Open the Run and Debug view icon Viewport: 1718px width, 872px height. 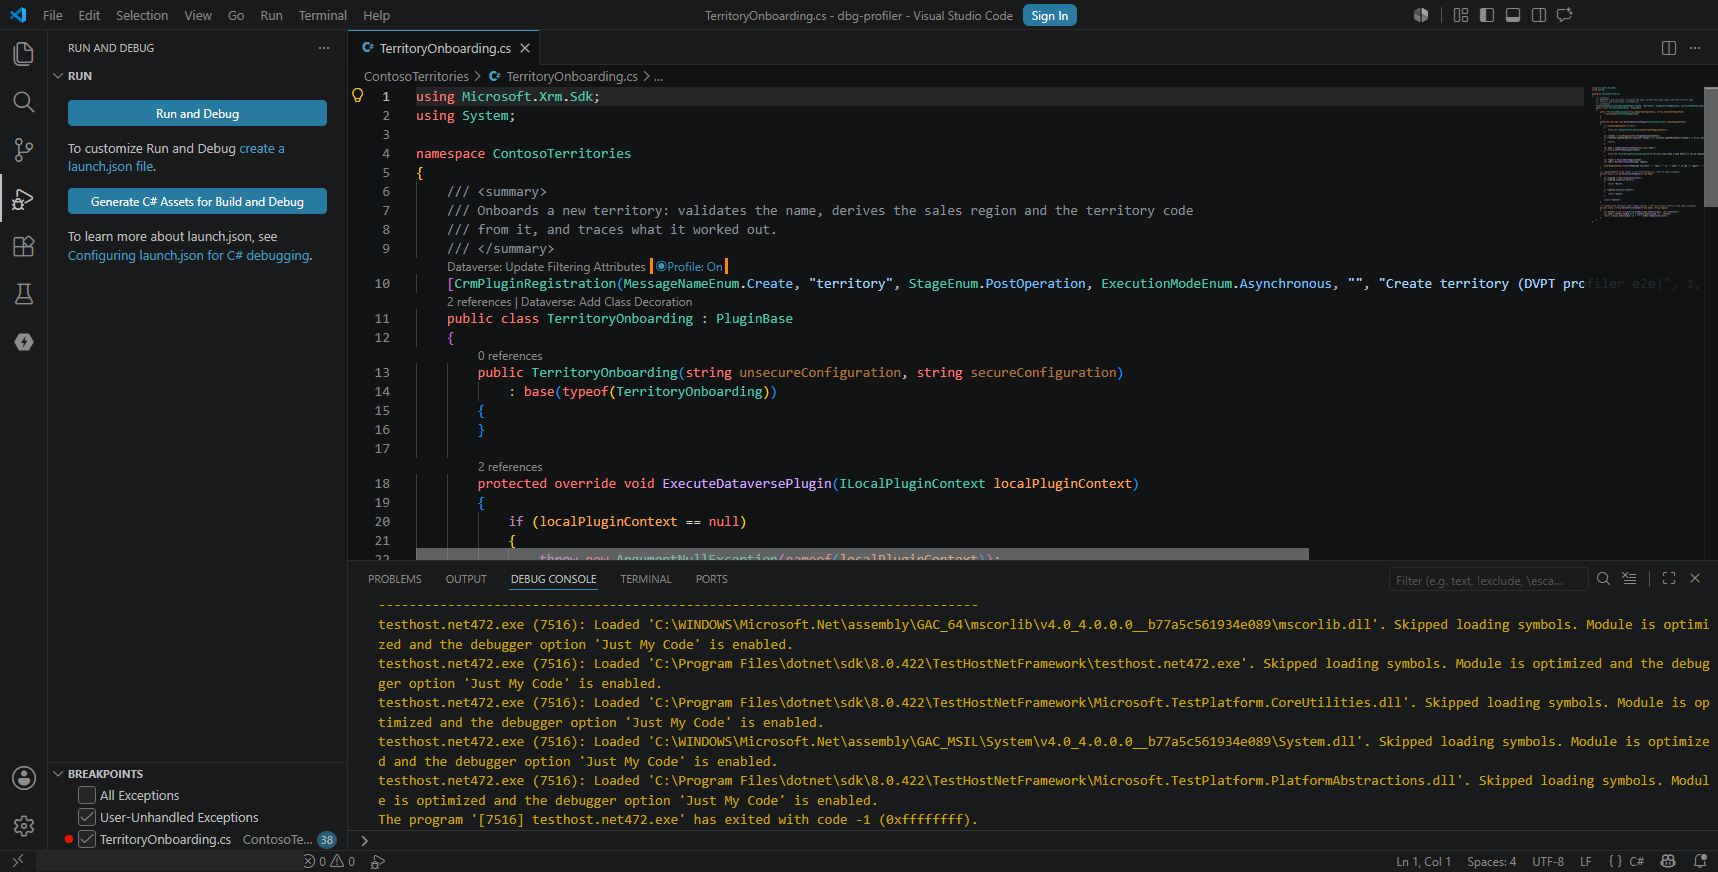23,198
